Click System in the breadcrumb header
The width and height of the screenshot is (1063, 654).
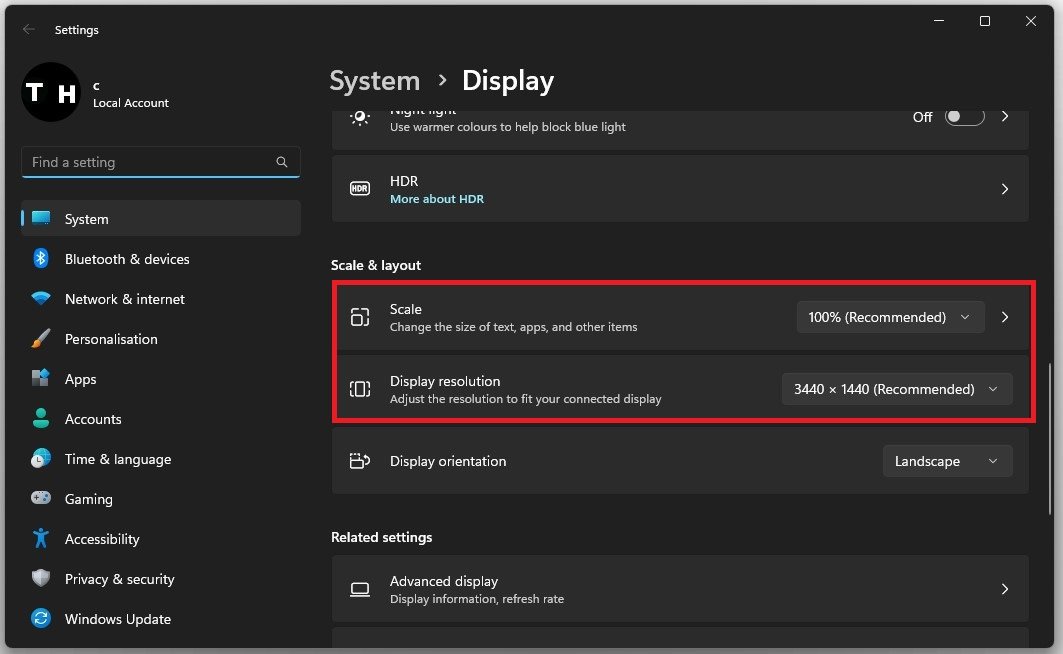(x=375, y=81)
